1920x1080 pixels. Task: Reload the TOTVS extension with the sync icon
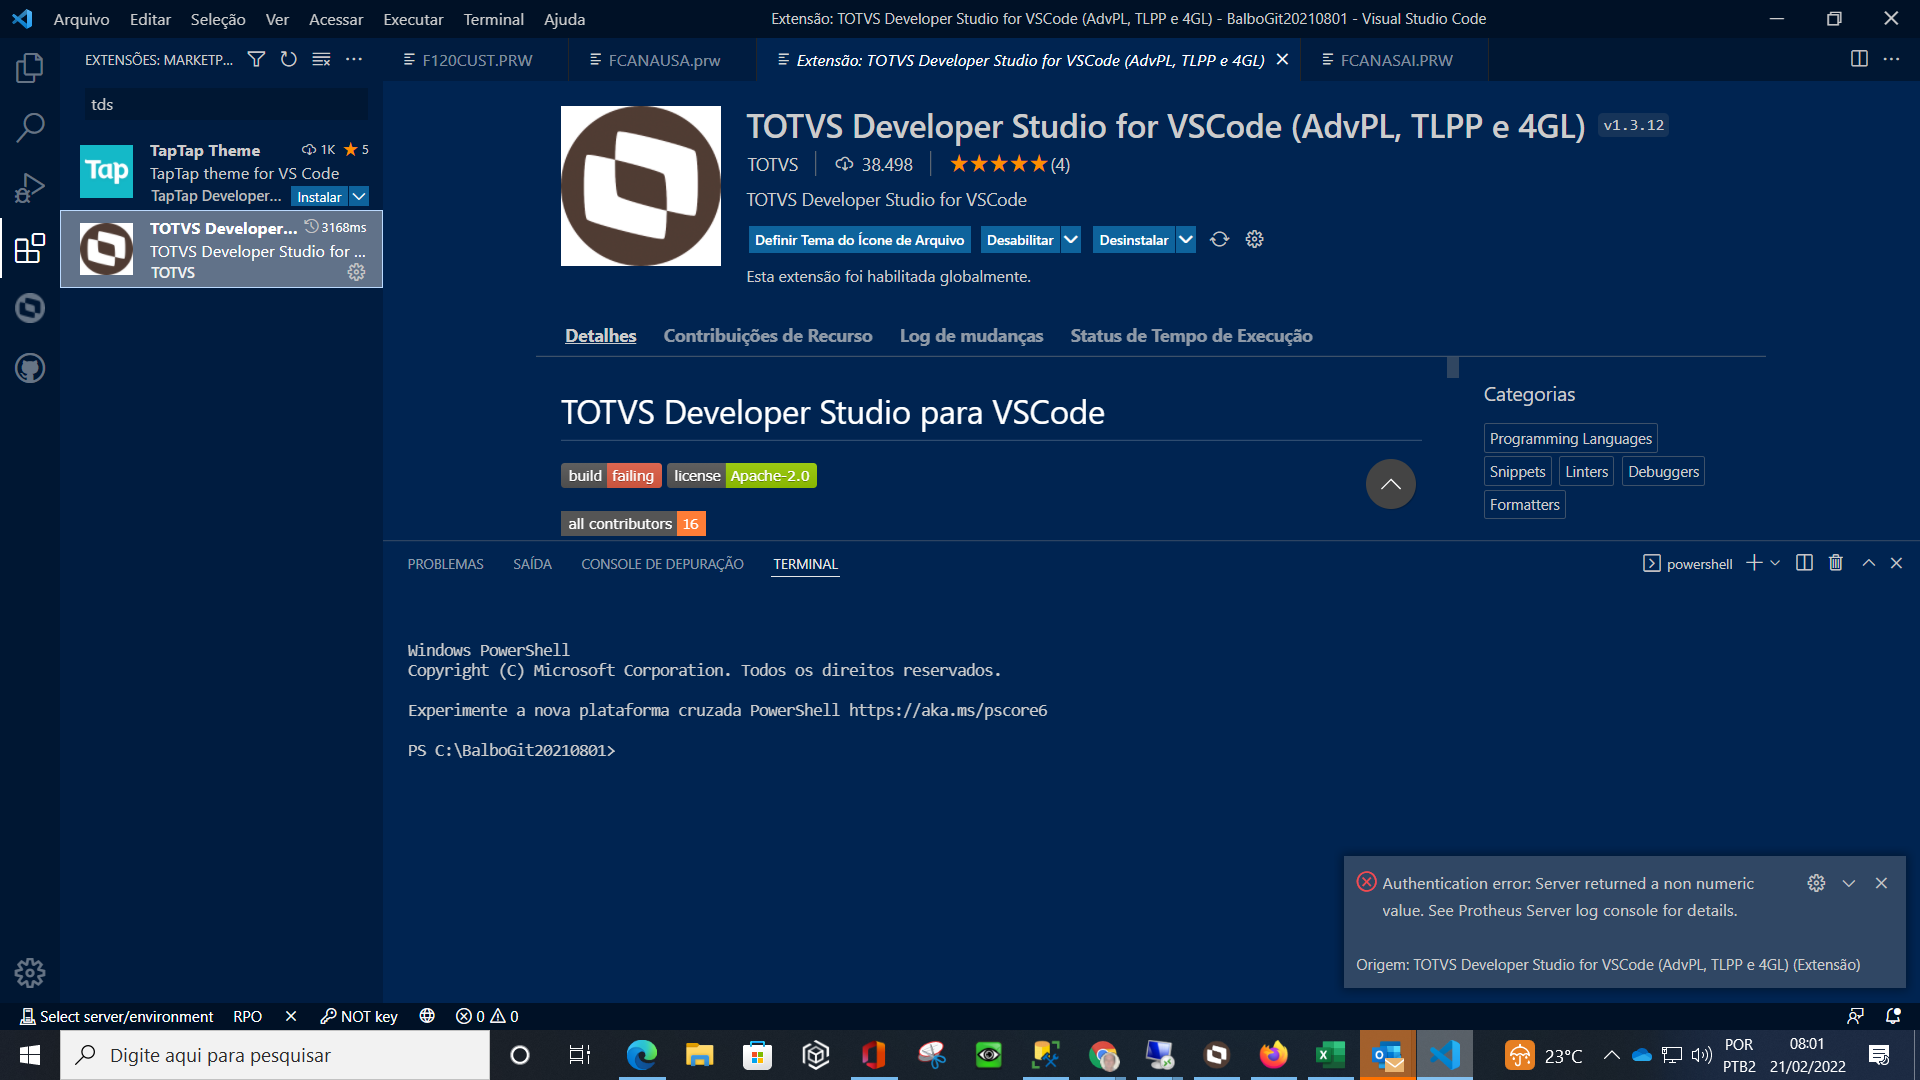click(1219, 239)
